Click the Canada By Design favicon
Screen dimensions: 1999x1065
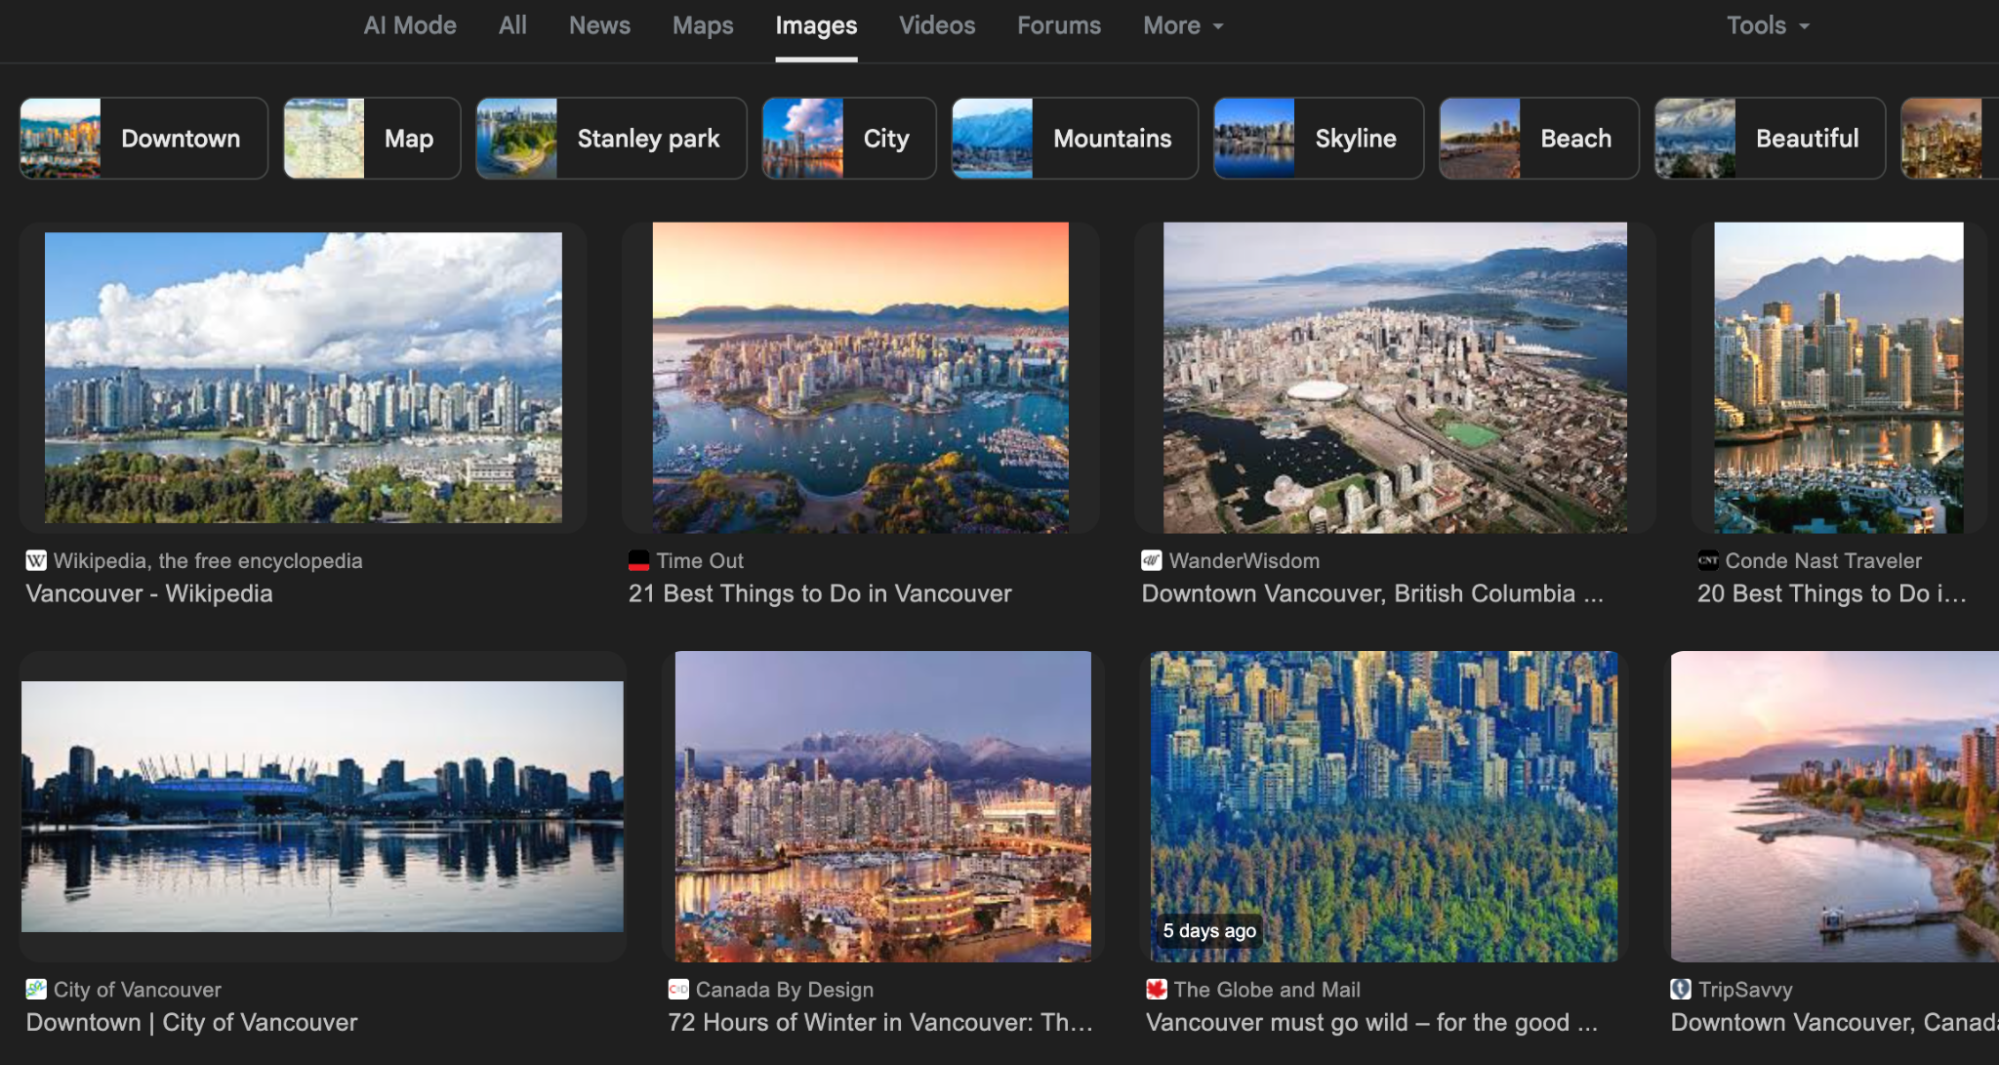tap(679, 990)
